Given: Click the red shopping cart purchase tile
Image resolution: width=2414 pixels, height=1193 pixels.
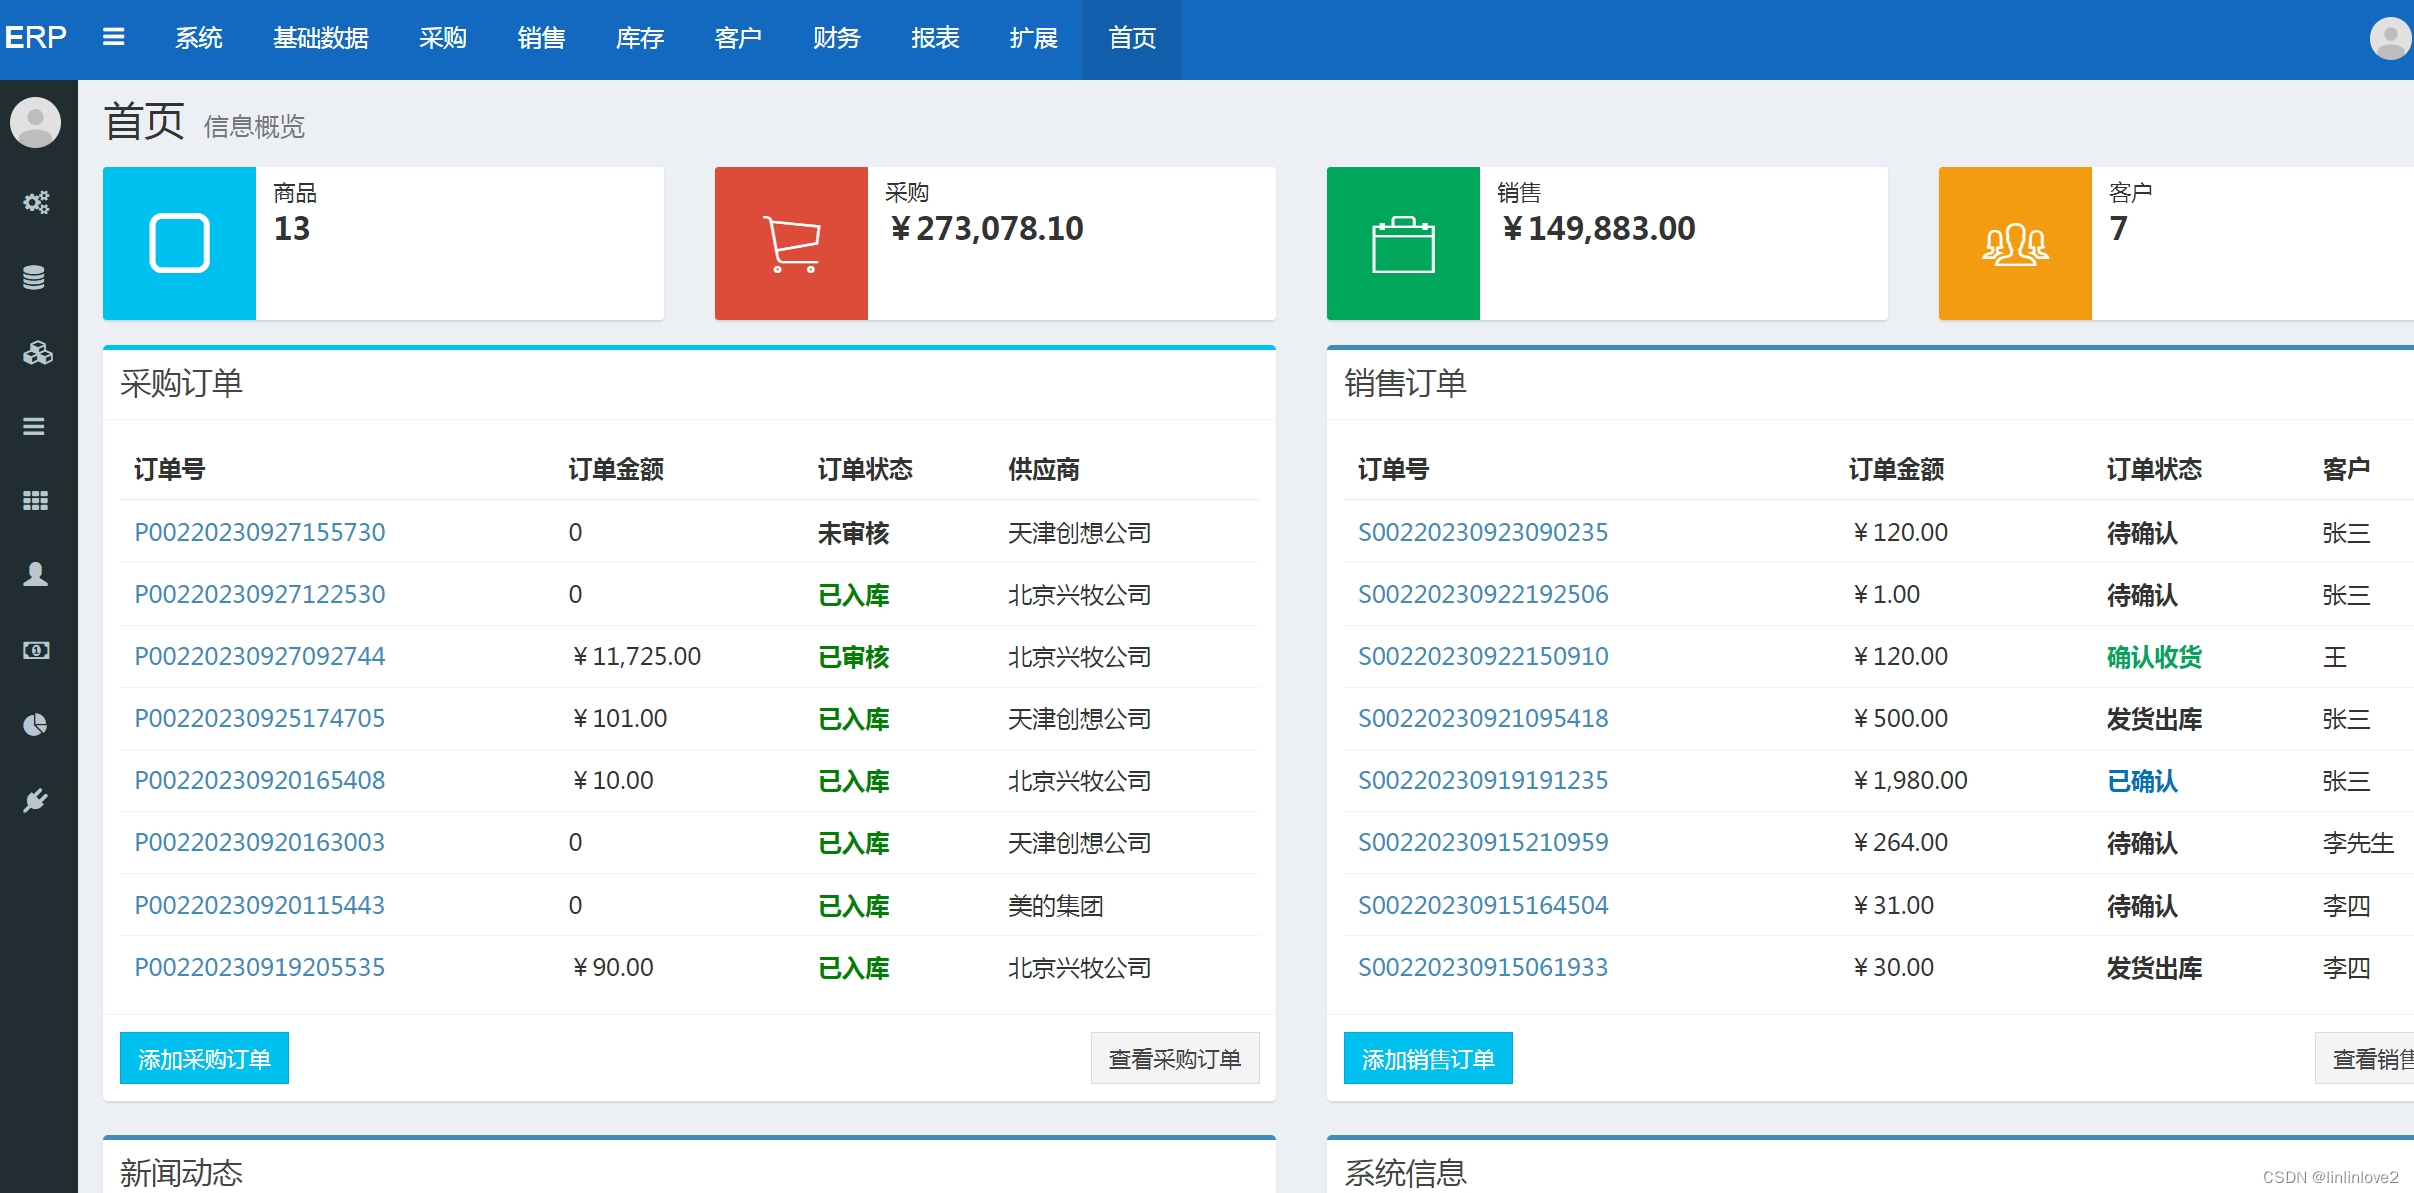Looking at the screenshot, I should click(791, 243).
